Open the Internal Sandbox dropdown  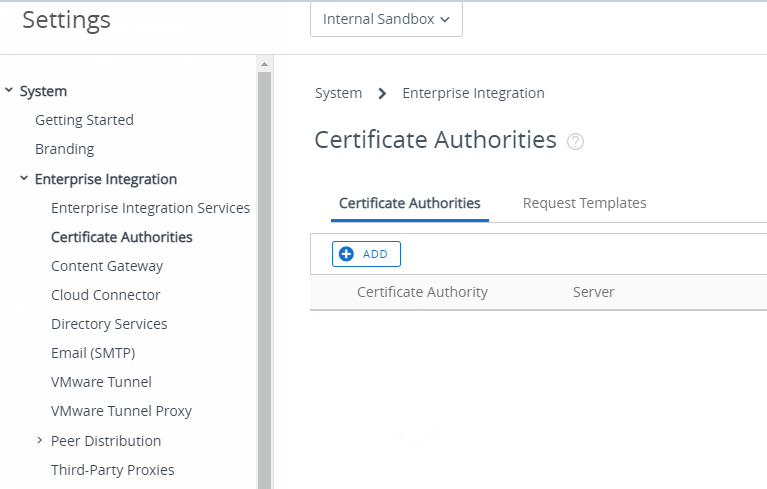[x=386, y=19]
